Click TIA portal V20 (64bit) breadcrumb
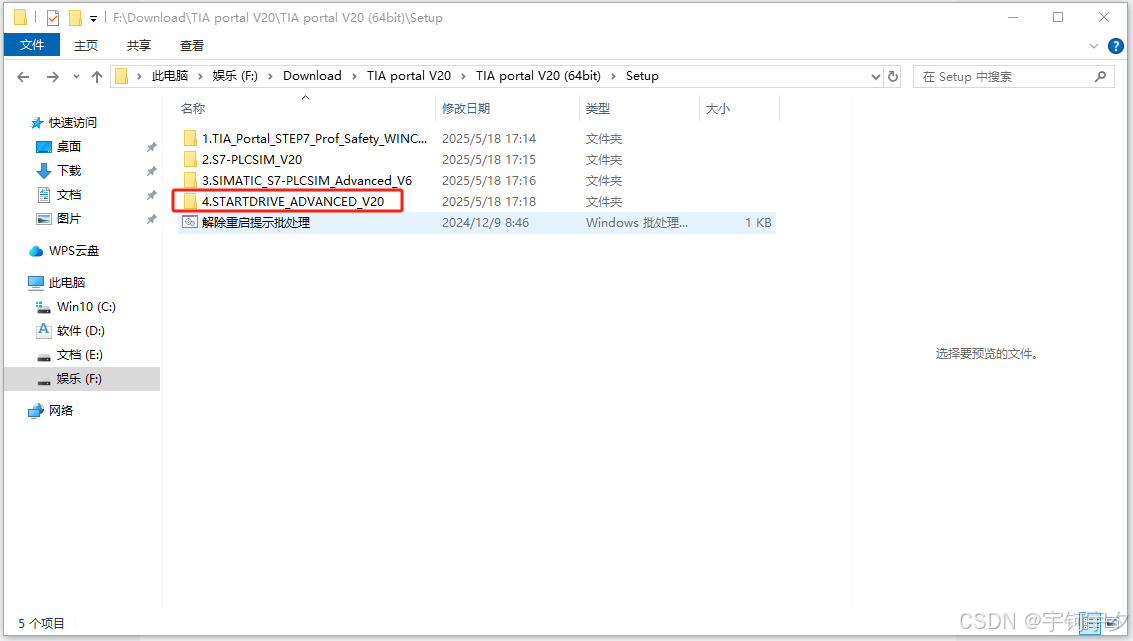Viewport: 1133px width, 641px height. click(538, 76)
